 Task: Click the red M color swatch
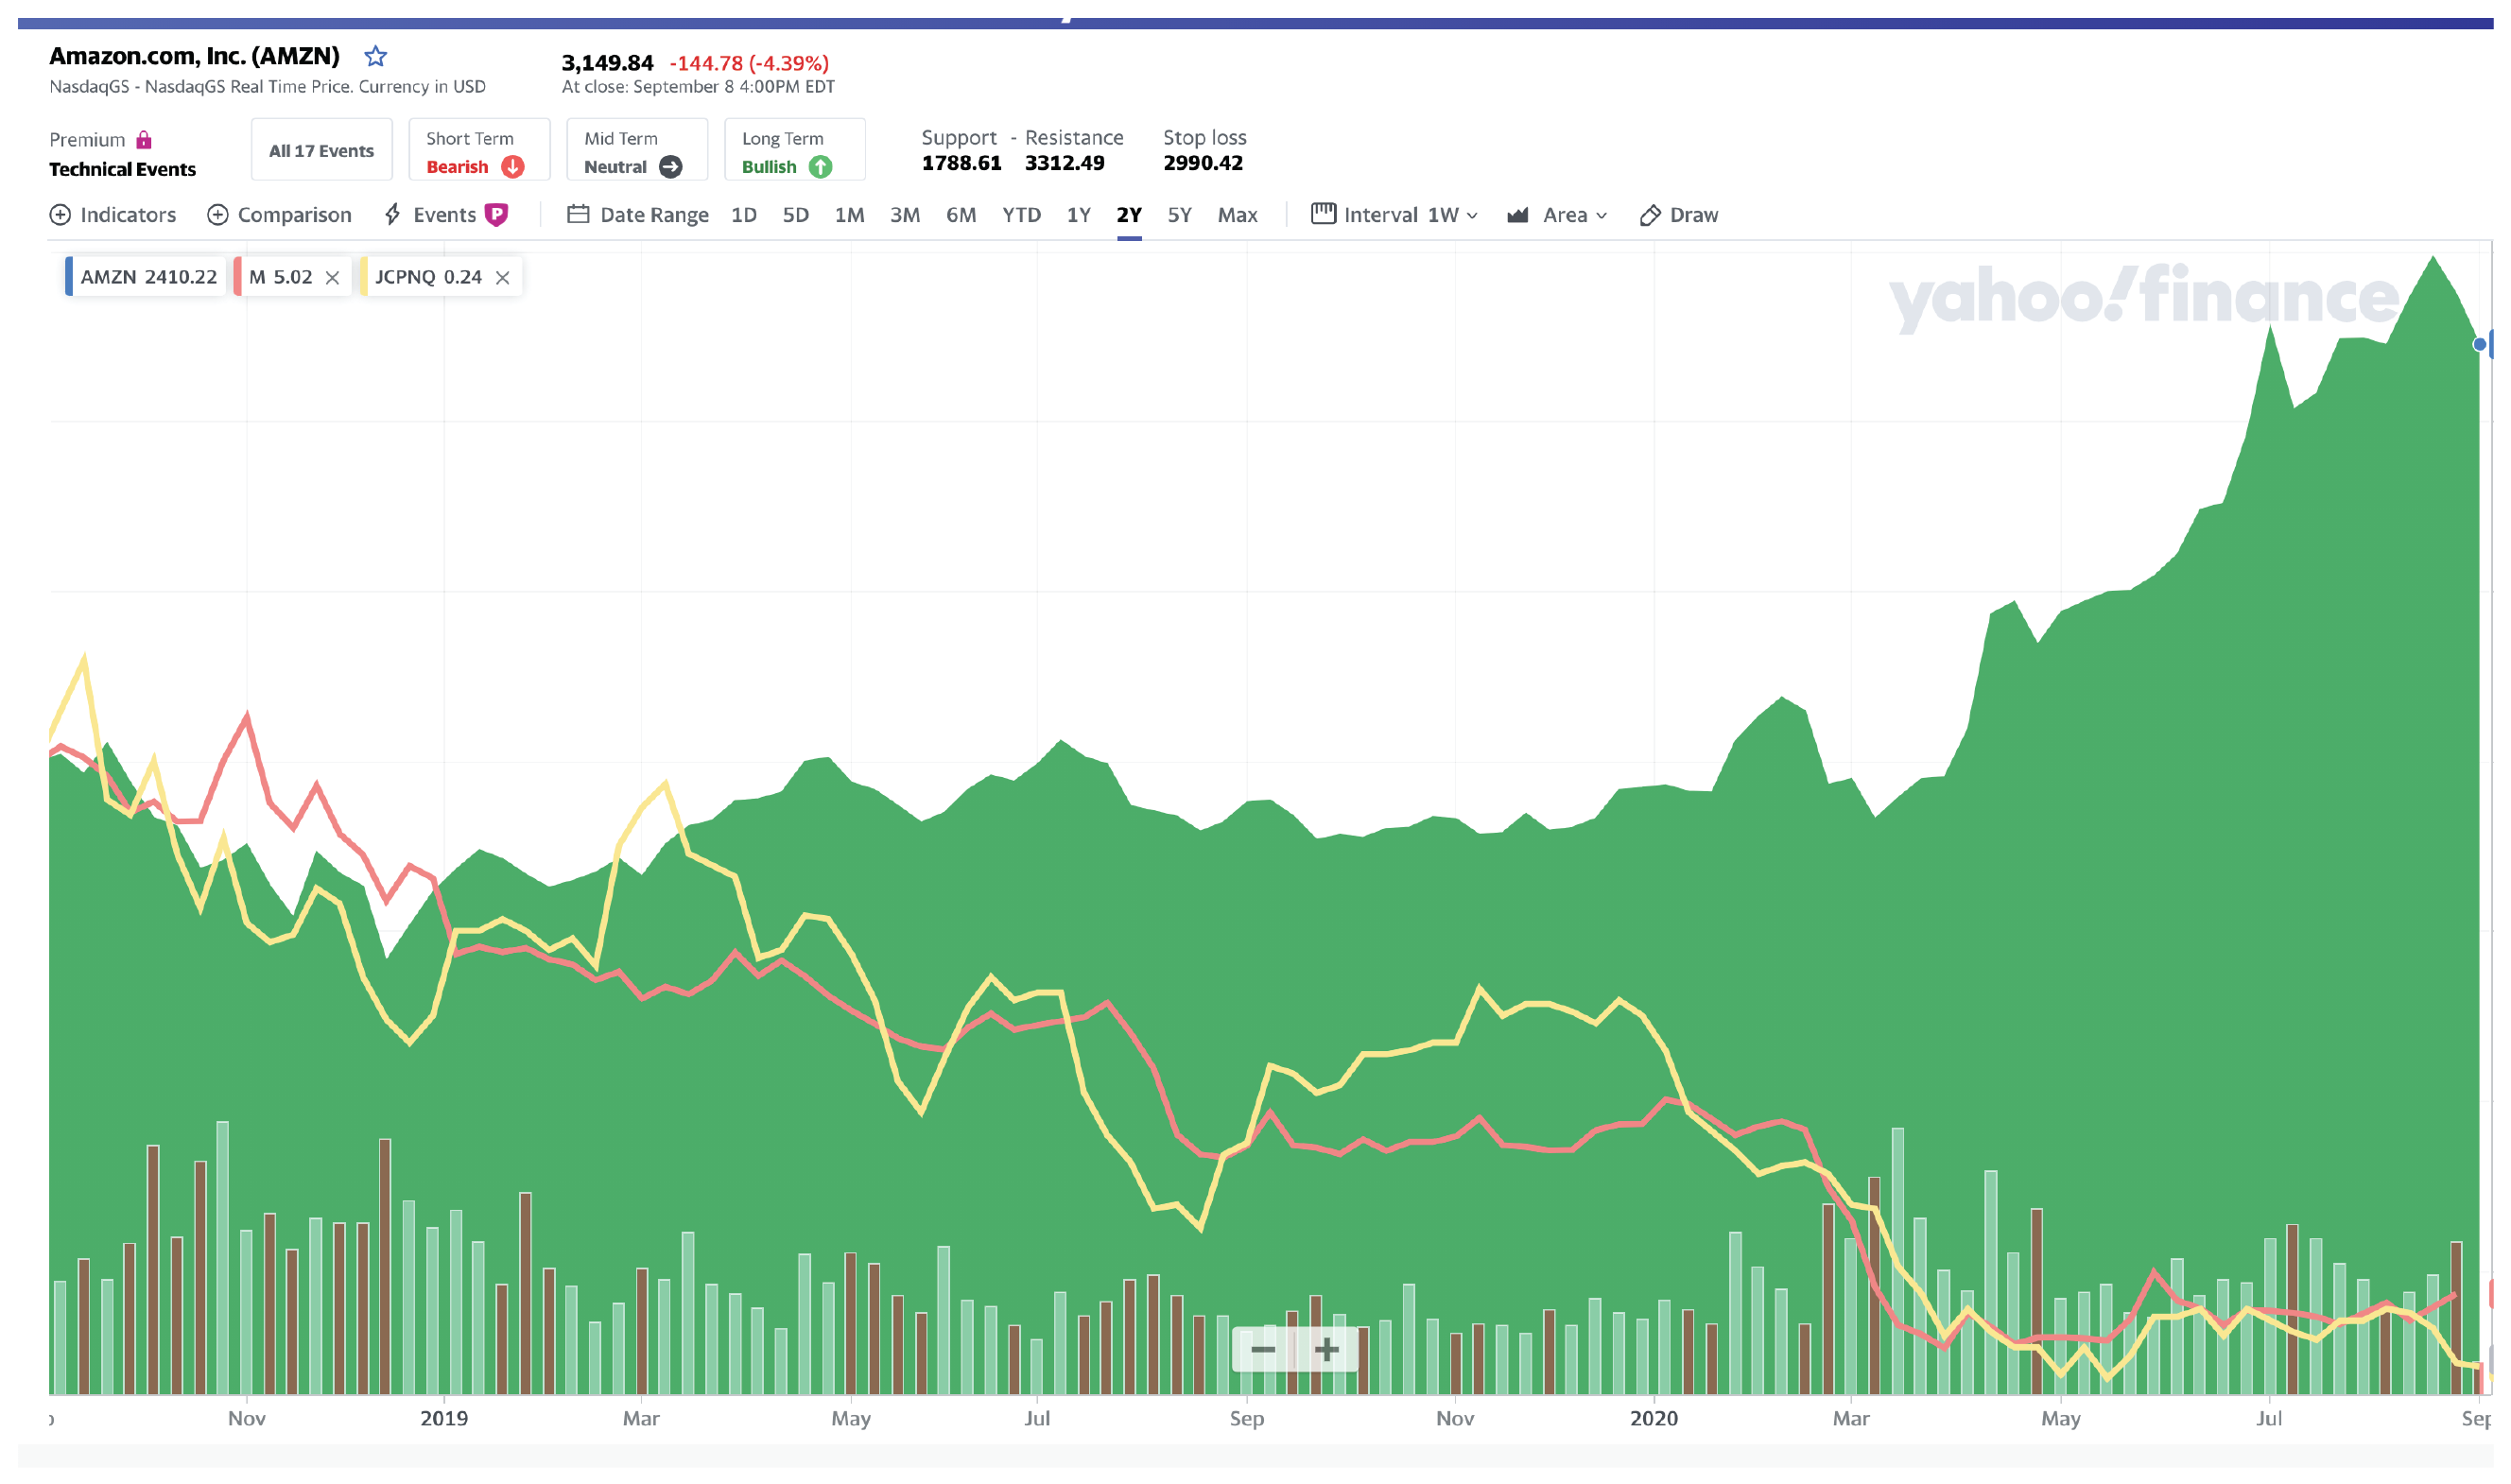238,277
